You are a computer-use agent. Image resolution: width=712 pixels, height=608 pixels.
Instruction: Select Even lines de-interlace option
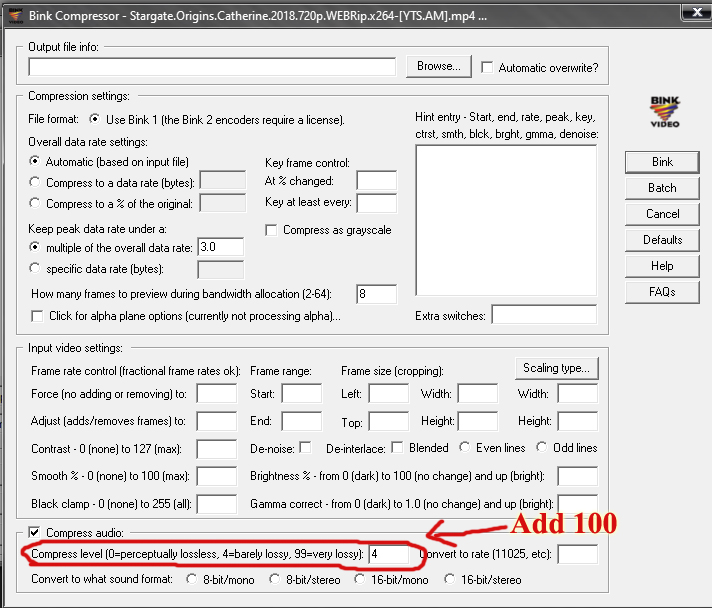pyautogui.click(x=464, y=447)
